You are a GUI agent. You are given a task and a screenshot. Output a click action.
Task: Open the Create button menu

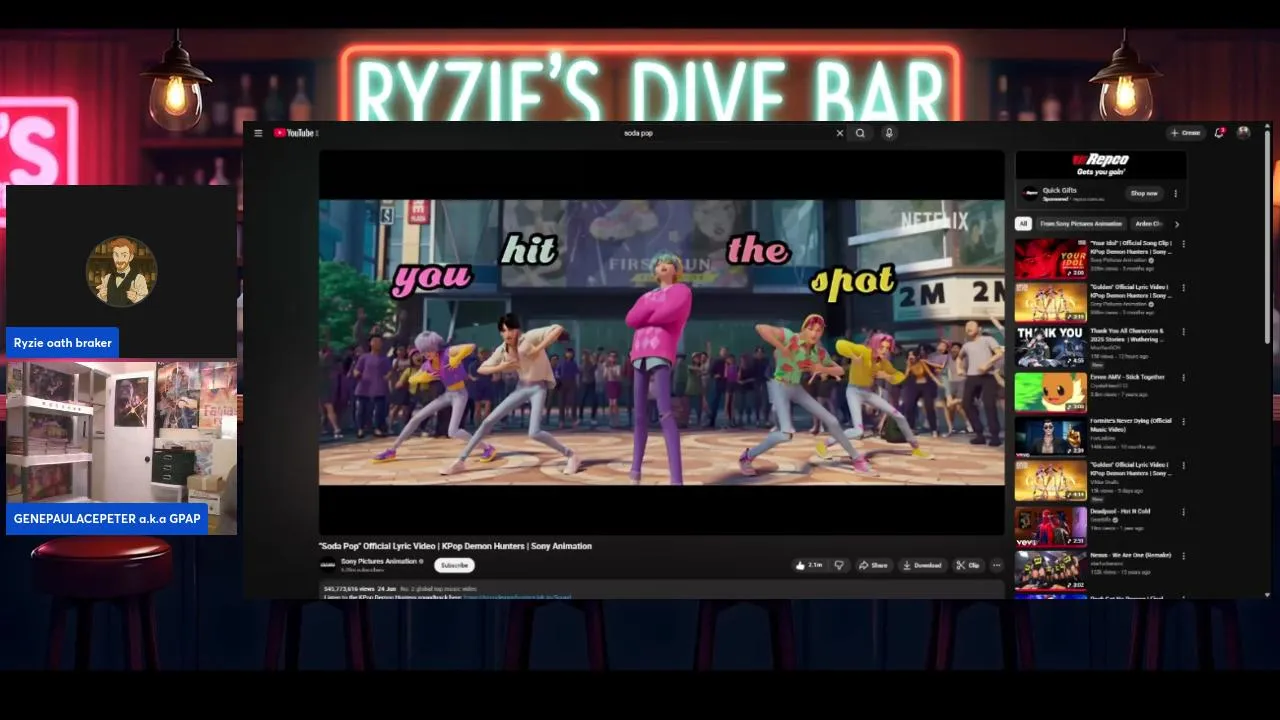[1186, 133]
